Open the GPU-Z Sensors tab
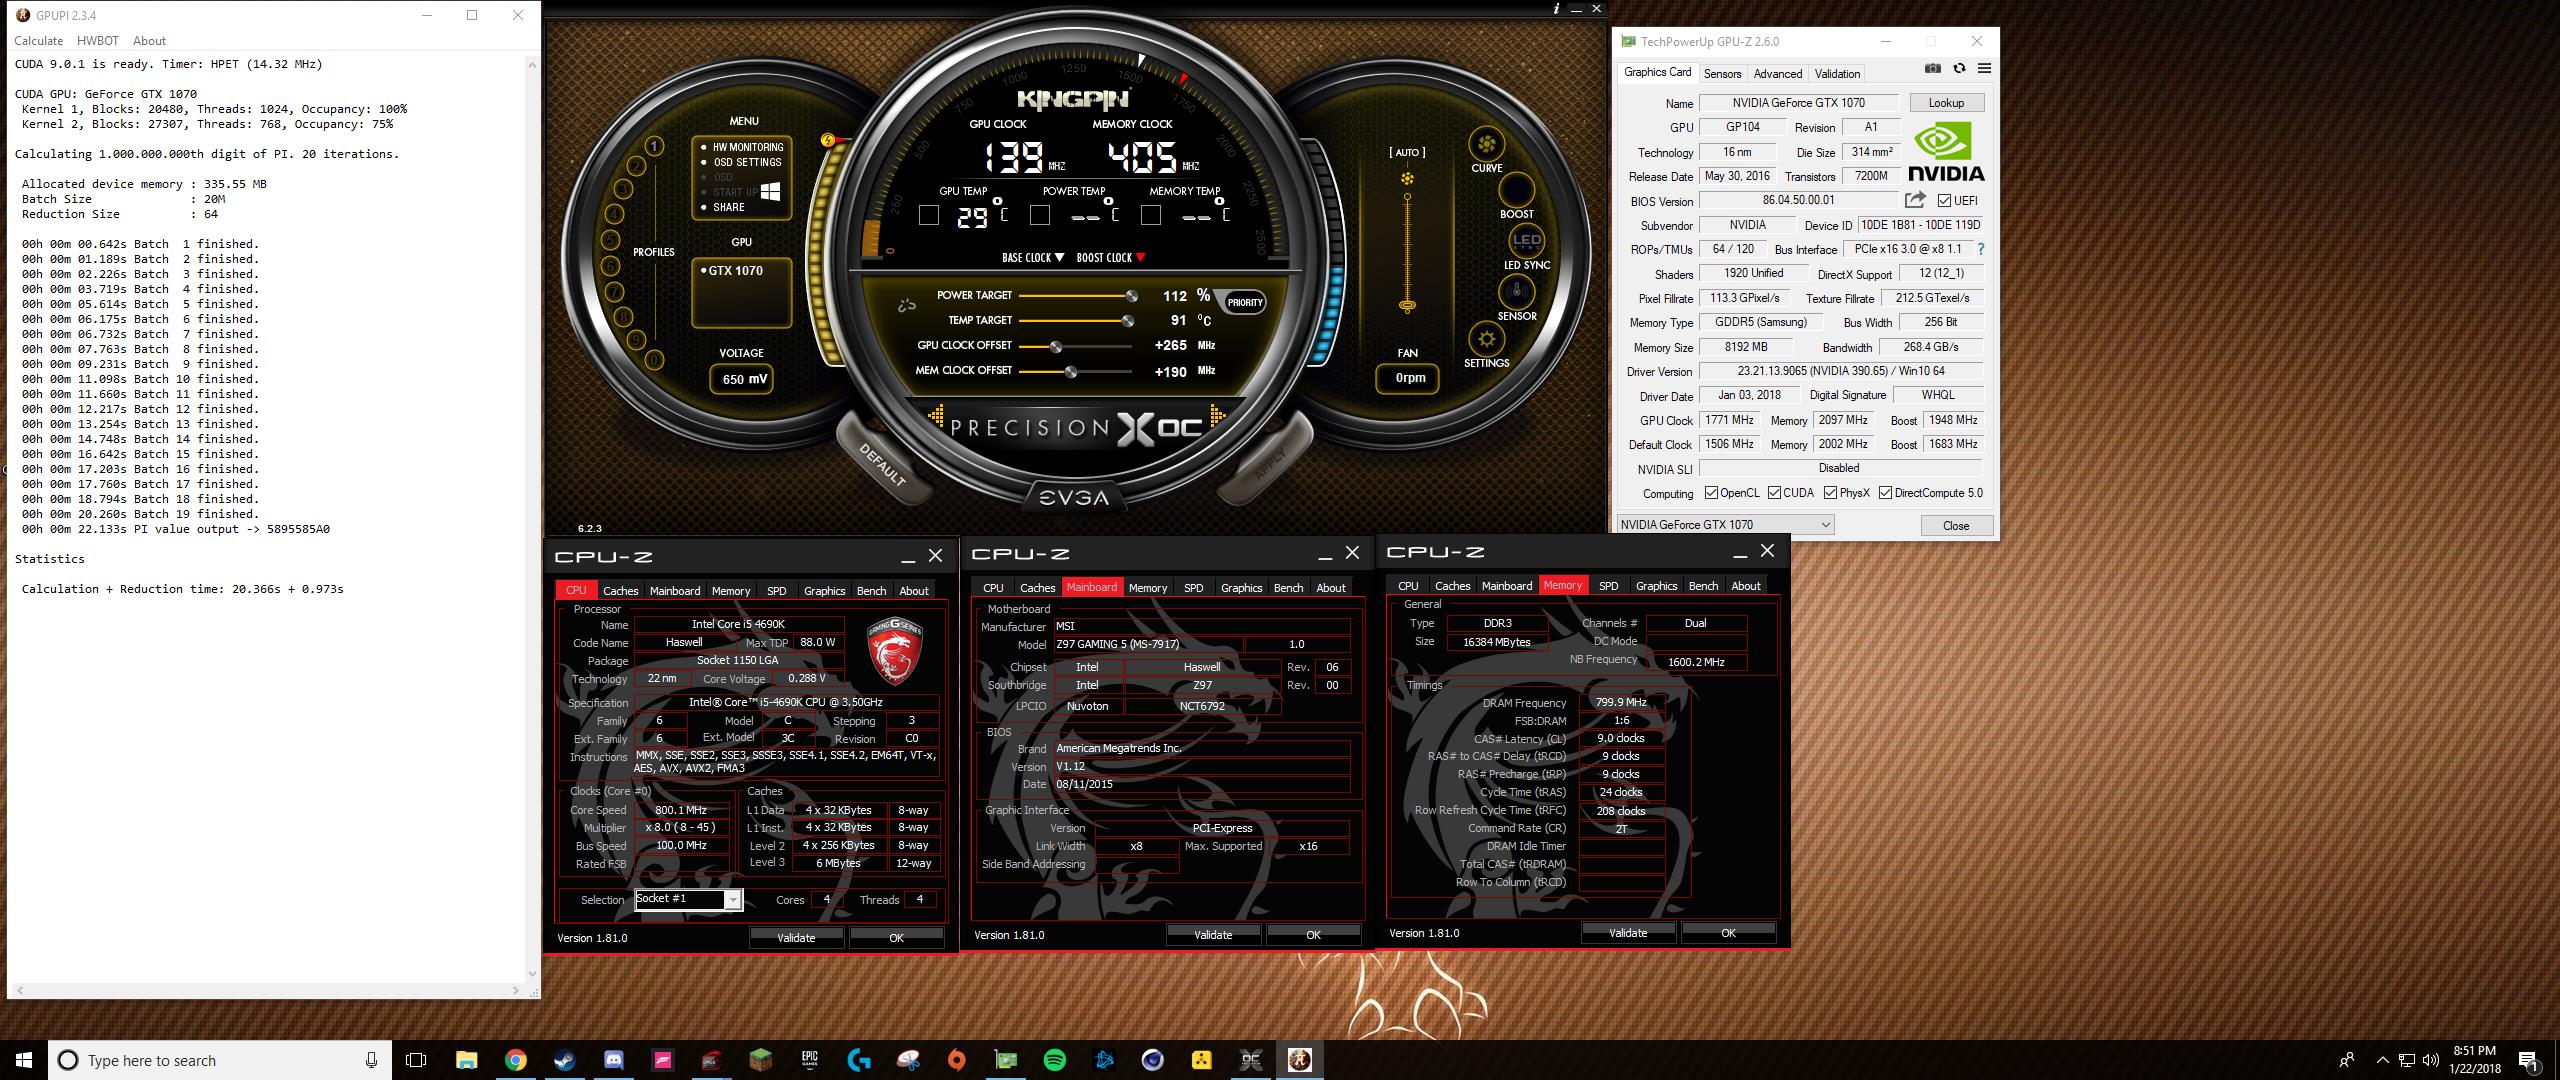2560x1080 pixels. 1722,73
